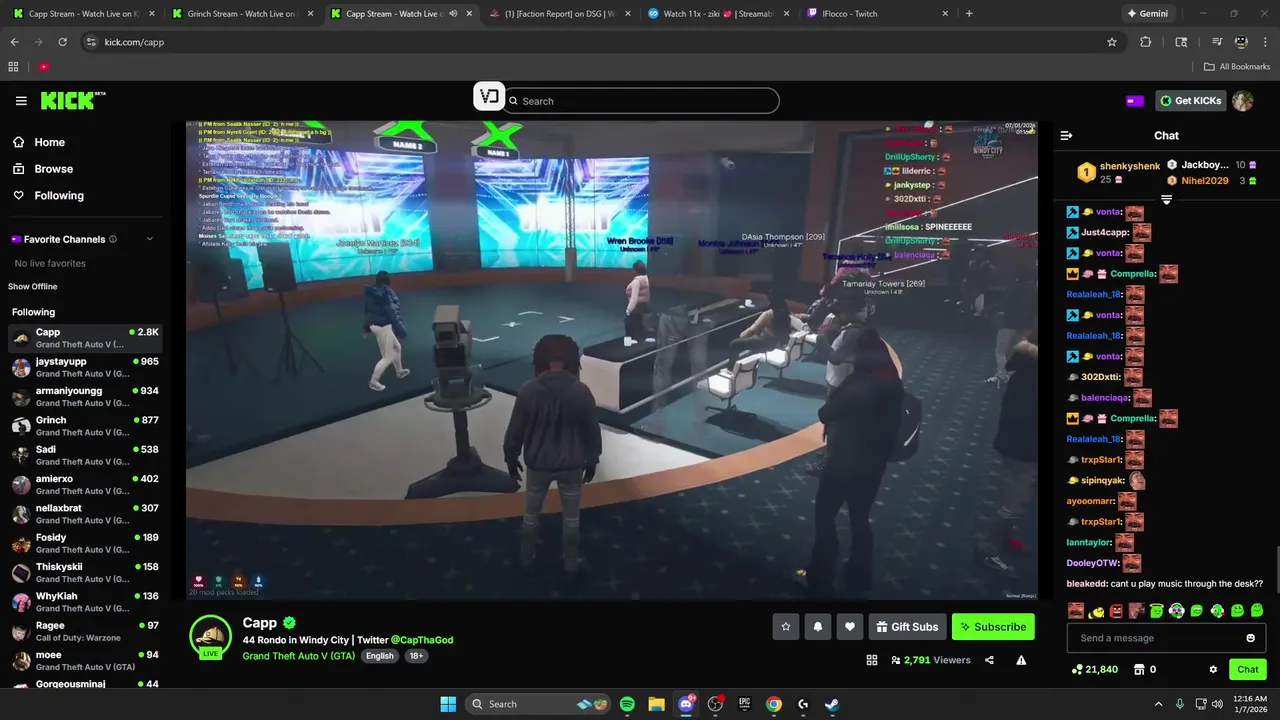Viewport: 1280px width, 720px height.
Task: Open nellaxbrat in the Following list
Action: click(x=85, y=514)
